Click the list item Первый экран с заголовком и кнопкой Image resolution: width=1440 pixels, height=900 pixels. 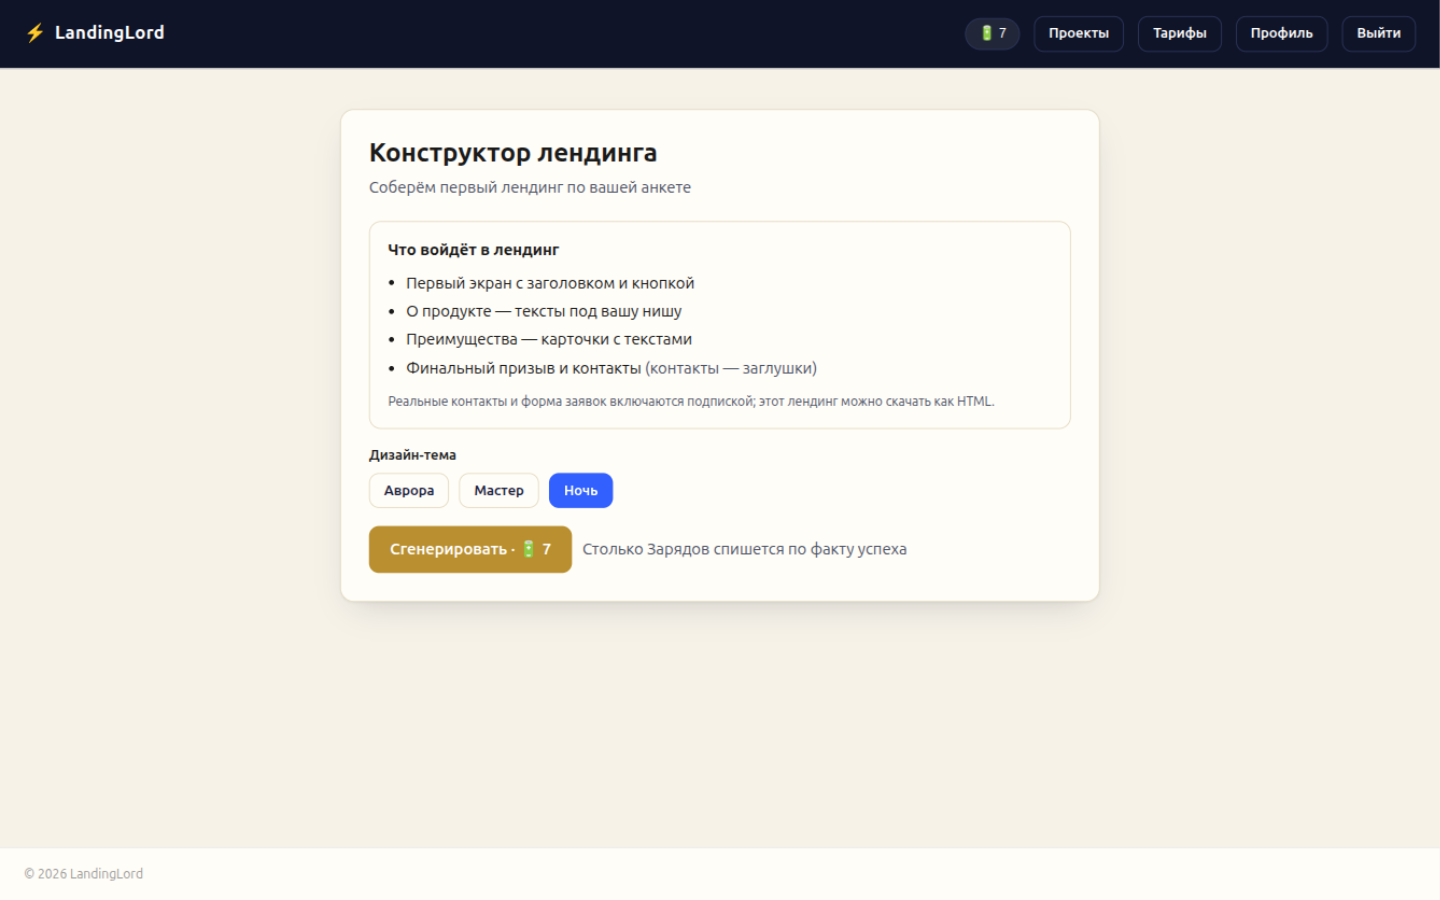click(550, 283)
